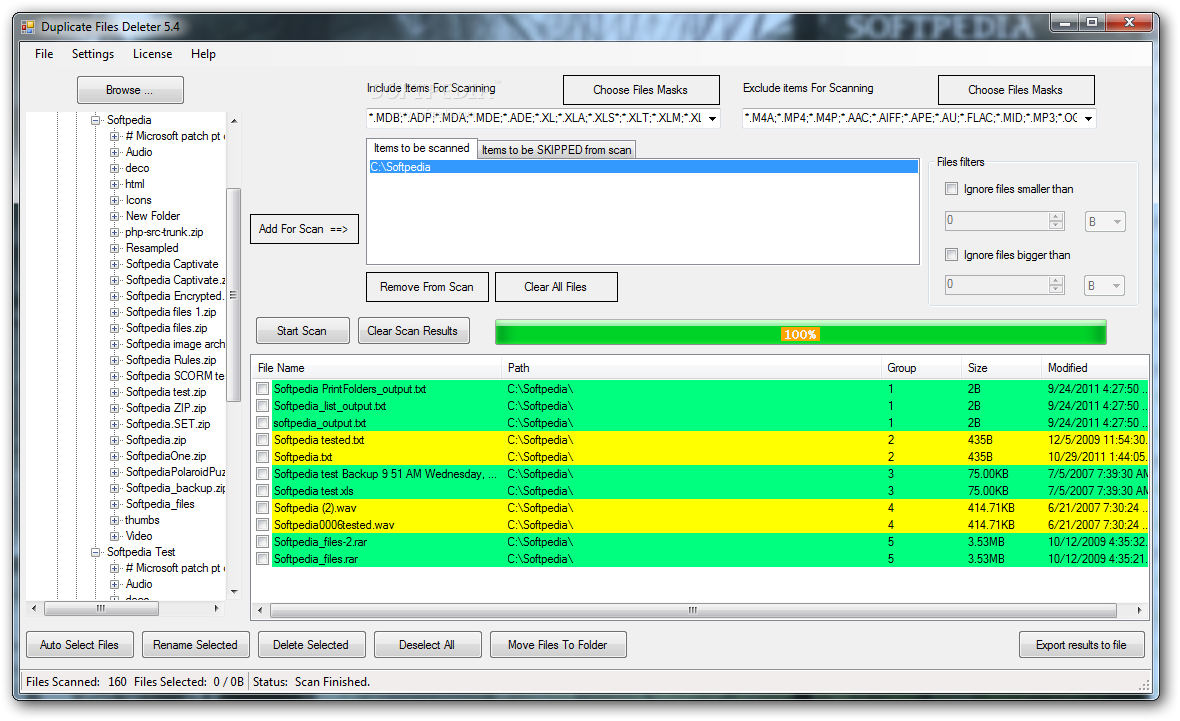Click the smaller-than size input field
This screenshot has width=1180, height=721.
pyautogui.click(x=997, y=221)
